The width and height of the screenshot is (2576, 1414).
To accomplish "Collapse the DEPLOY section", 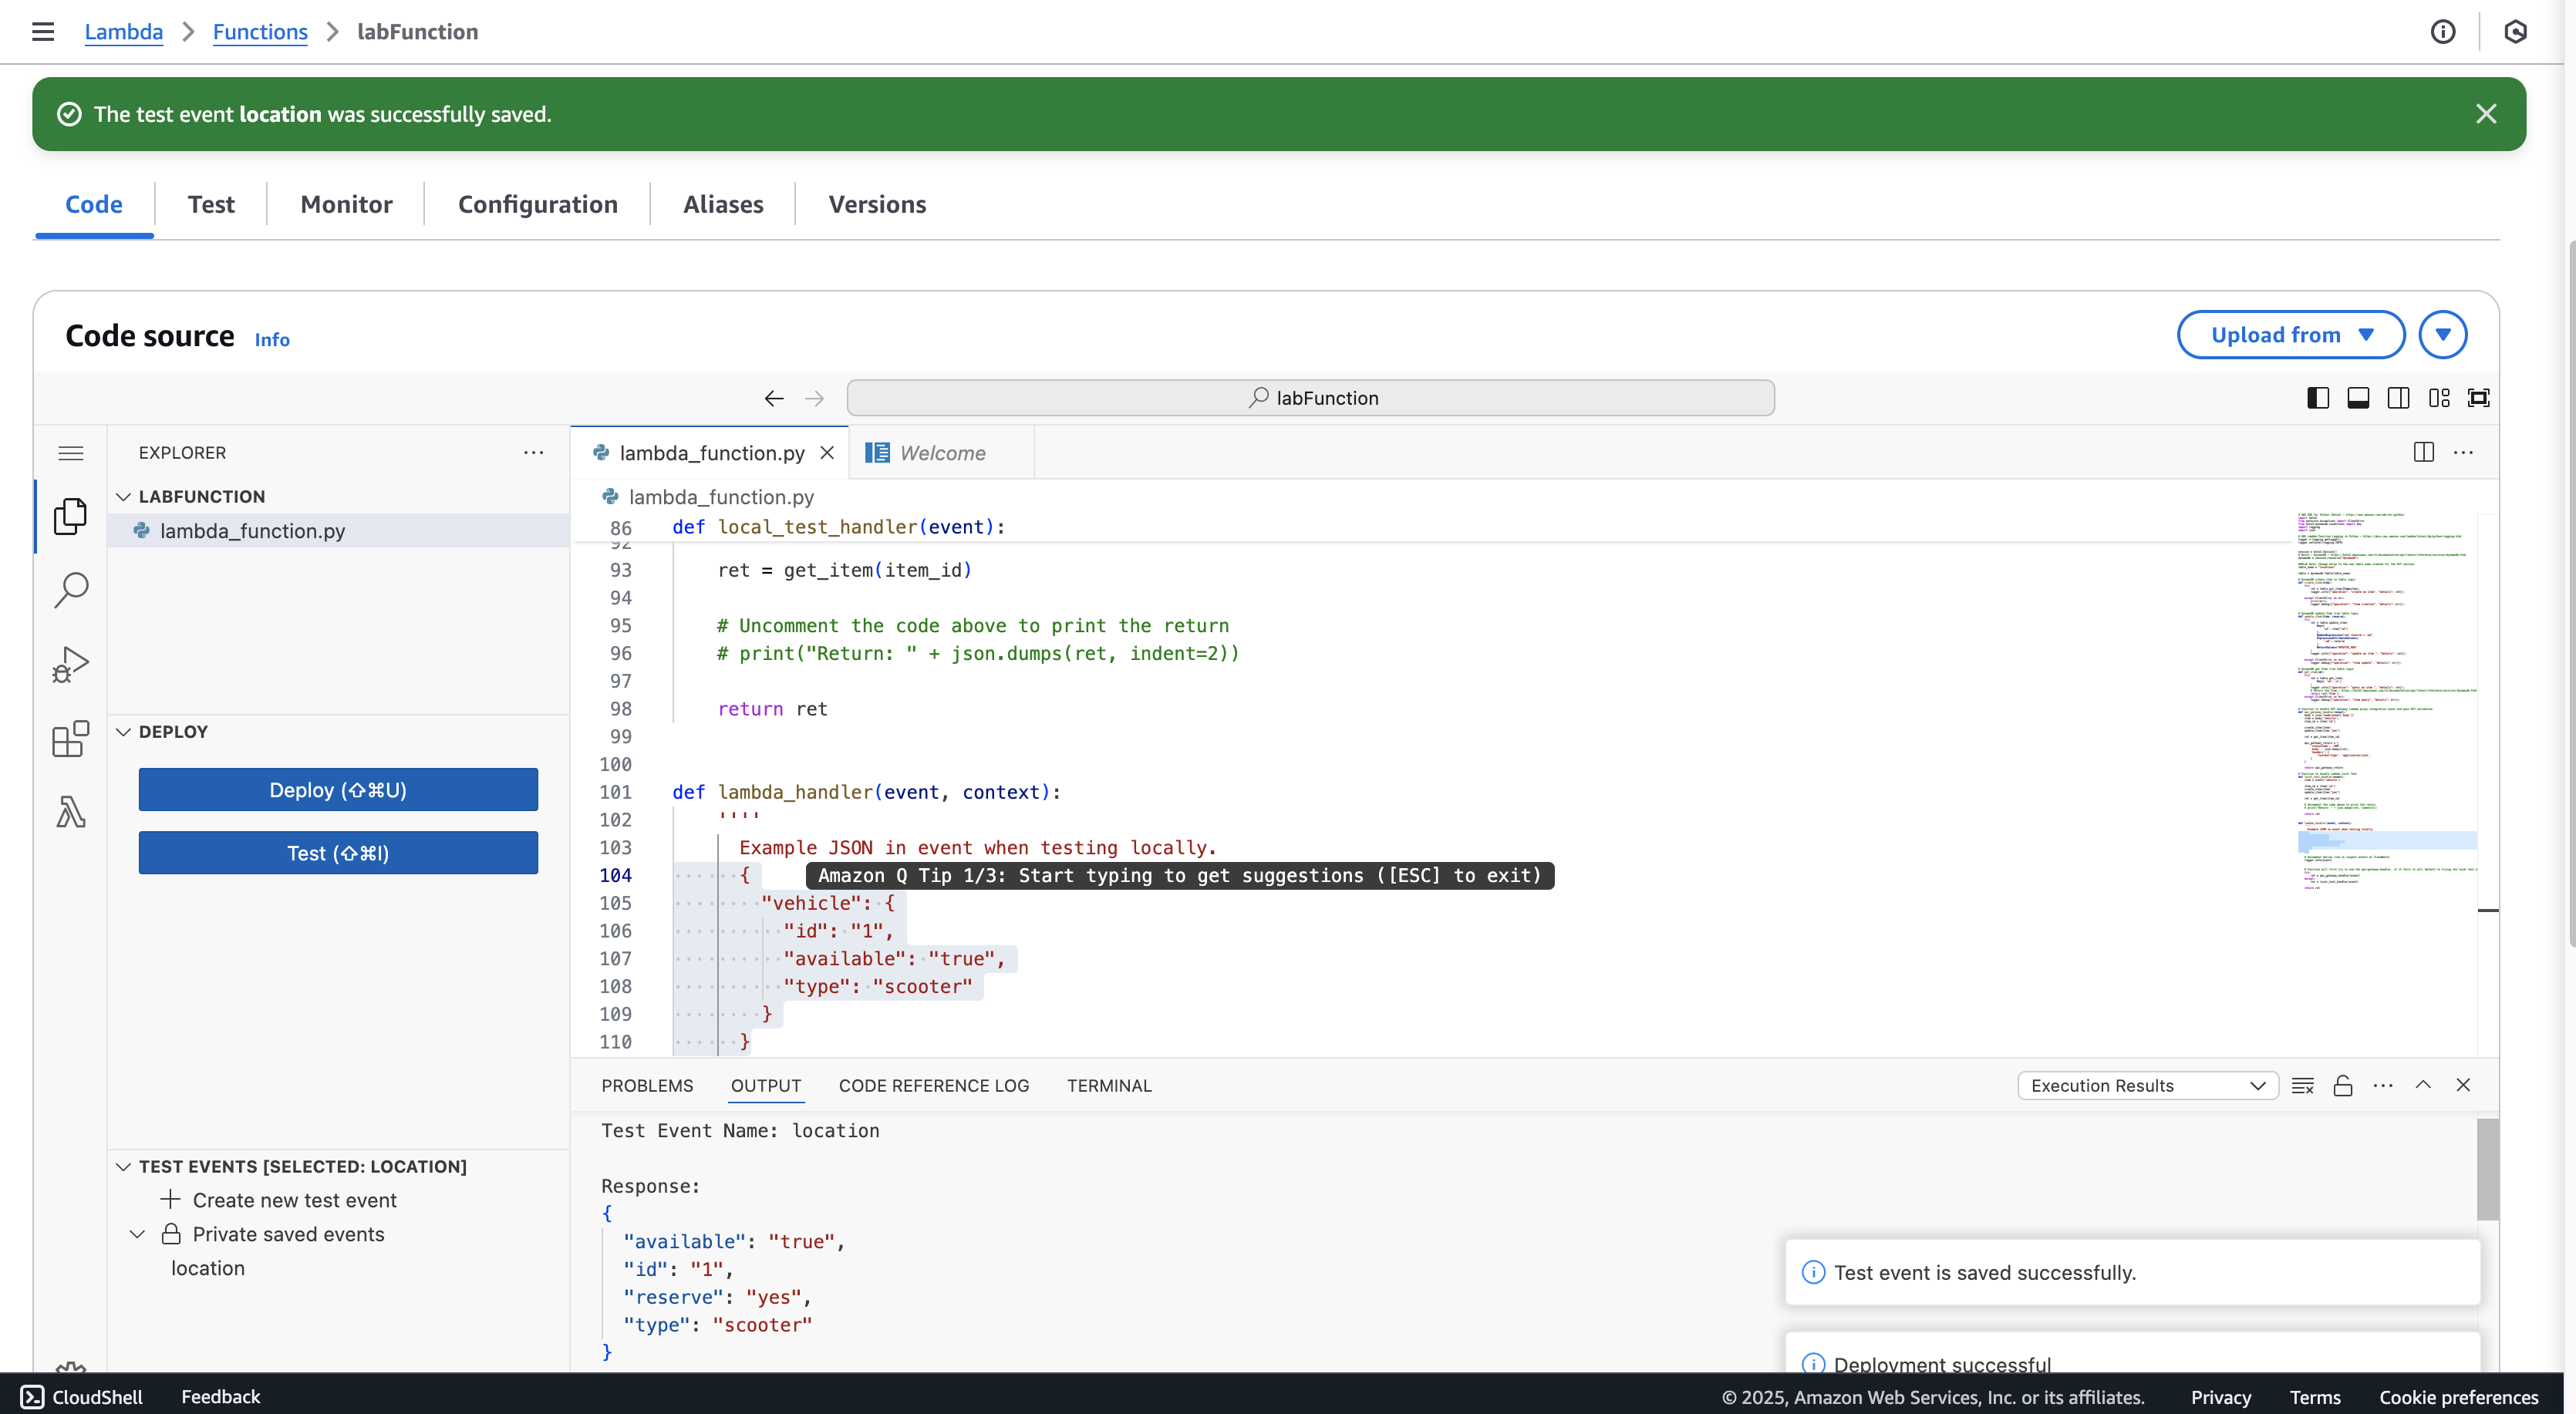I will click(124, 732).
